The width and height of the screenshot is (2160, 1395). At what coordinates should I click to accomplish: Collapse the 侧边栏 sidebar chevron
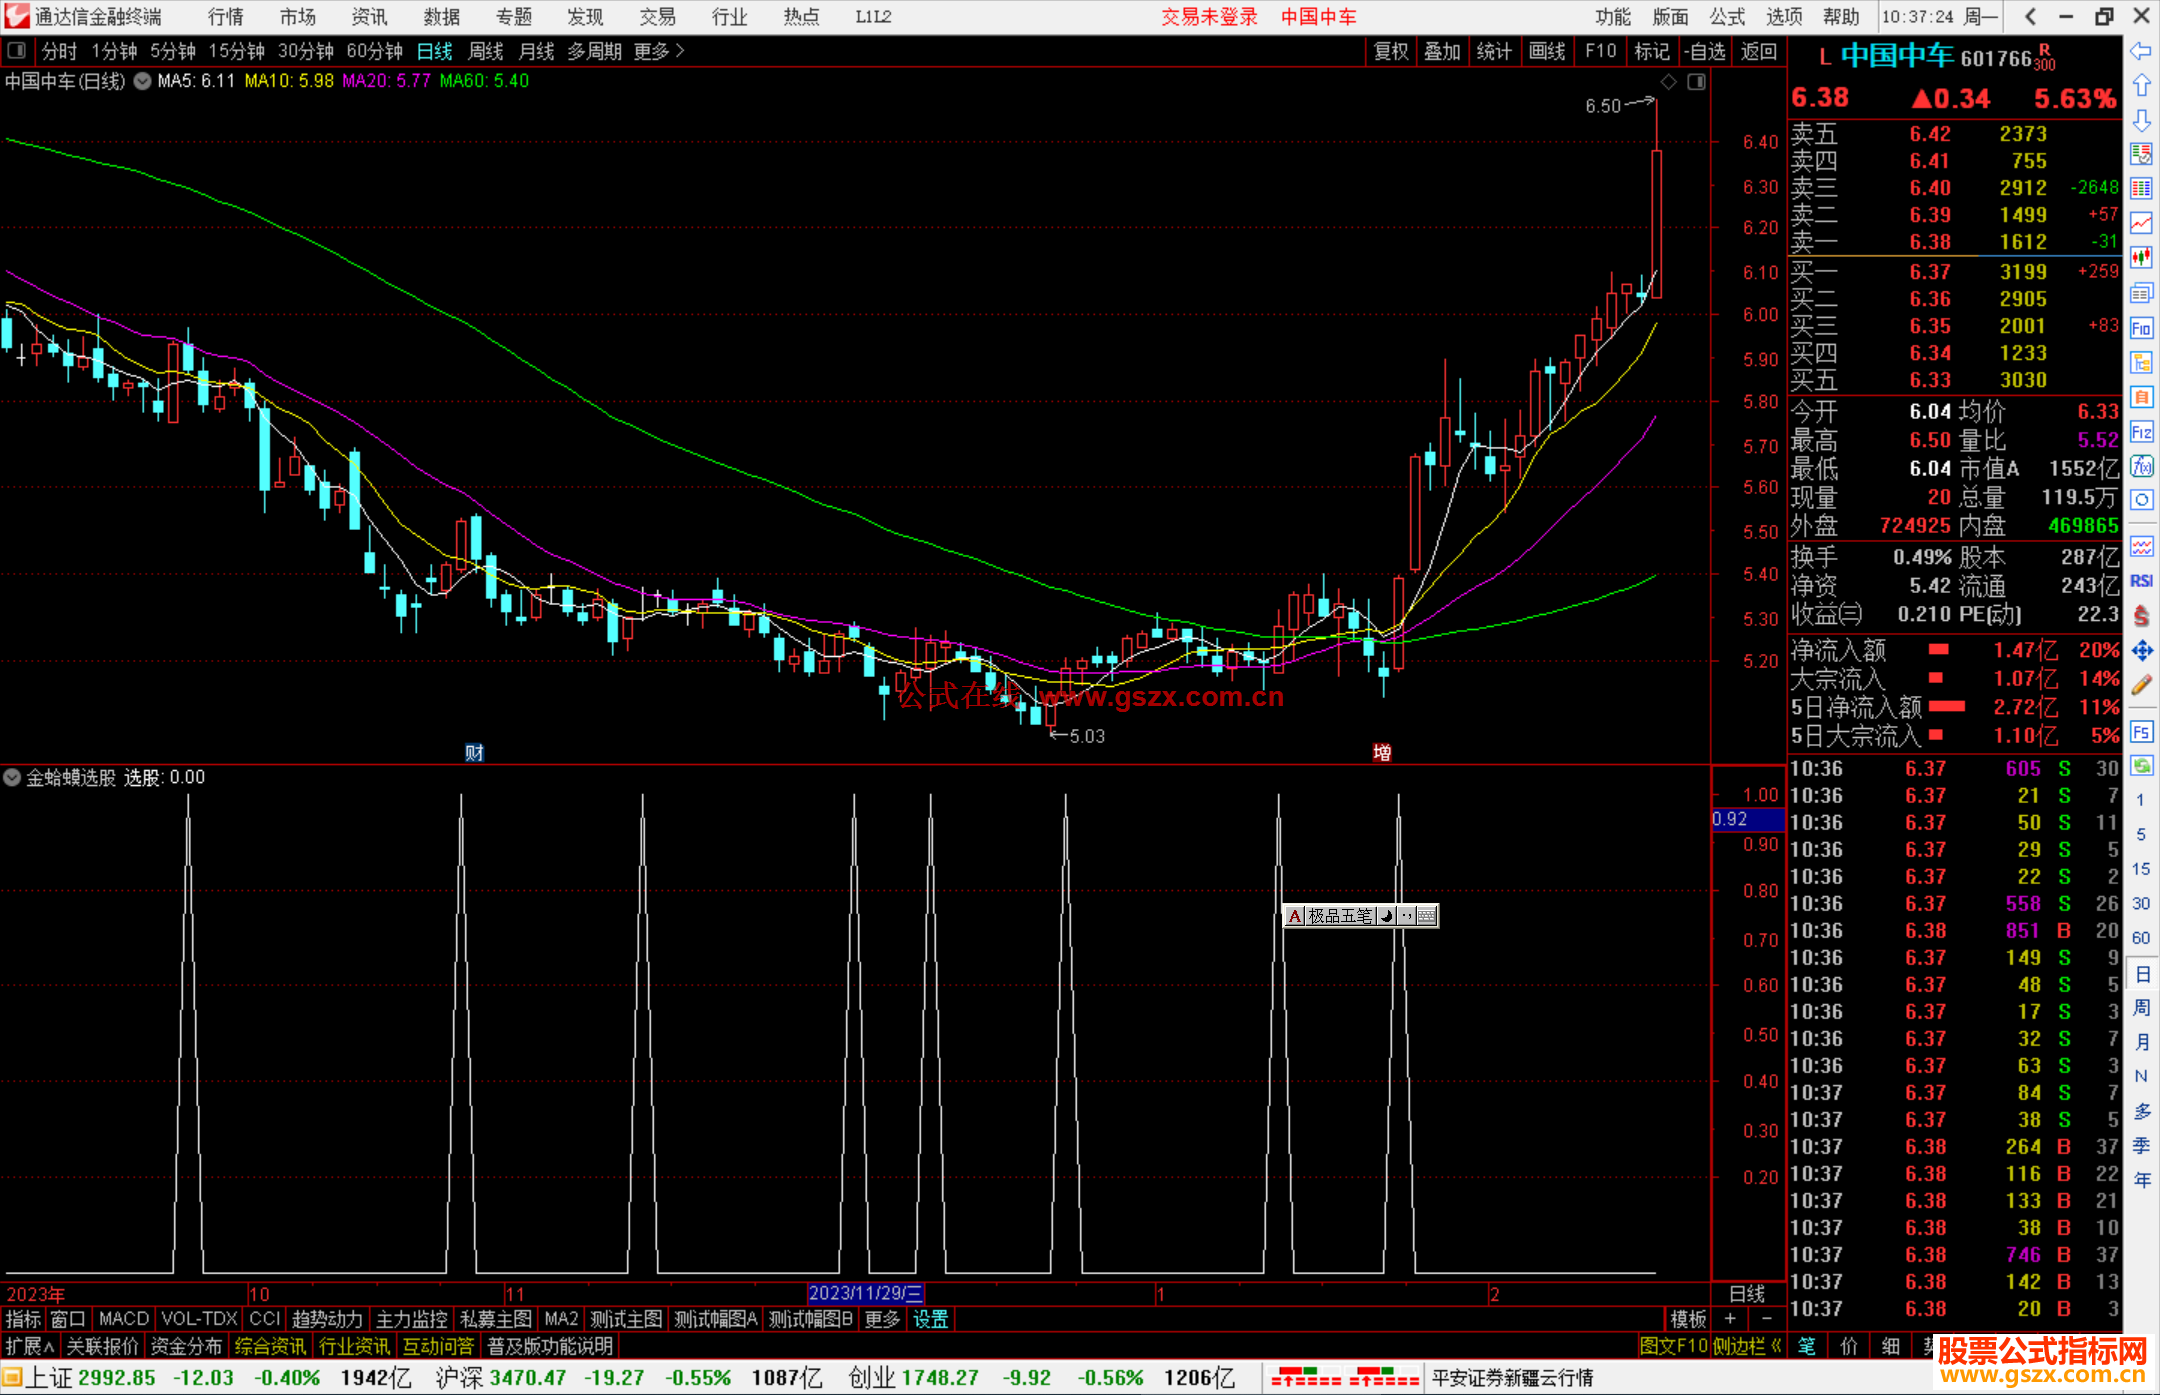coord(1776,1346)
